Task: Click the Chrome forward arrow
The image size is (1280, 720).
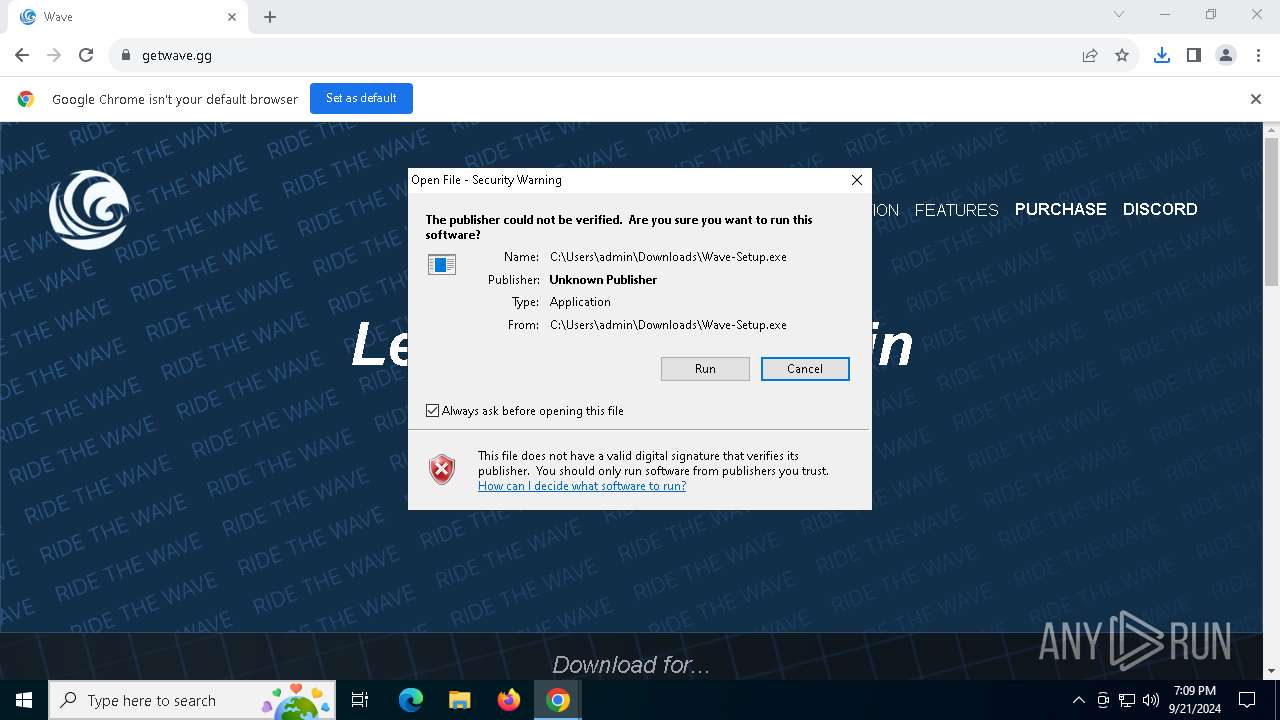Action: click(x=54, y=56)
